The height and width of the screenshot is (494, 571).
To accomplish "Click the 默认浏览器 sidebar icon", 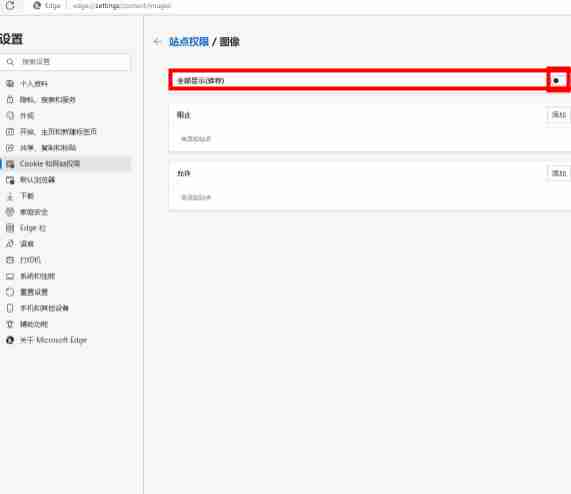I will coord(10,180).
